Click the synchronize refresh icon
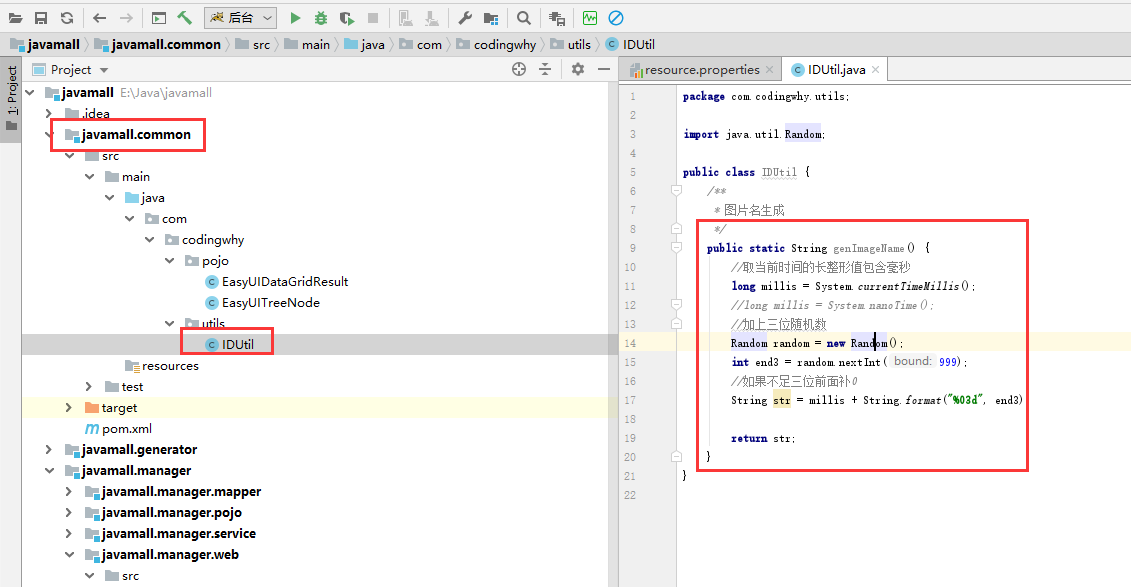Viewport: 1131px width, 587px height. 66,18
